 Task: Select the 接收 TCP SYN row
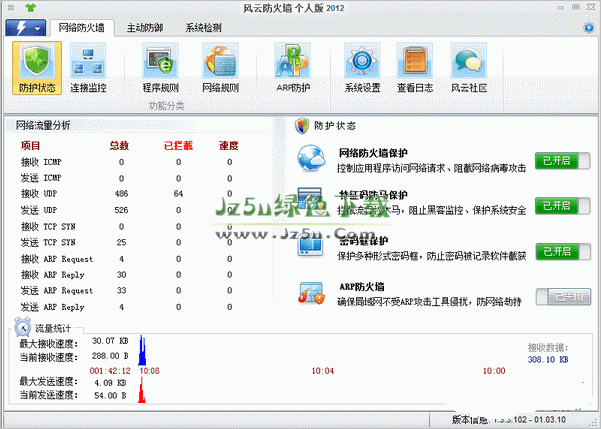tap(127, 227)
